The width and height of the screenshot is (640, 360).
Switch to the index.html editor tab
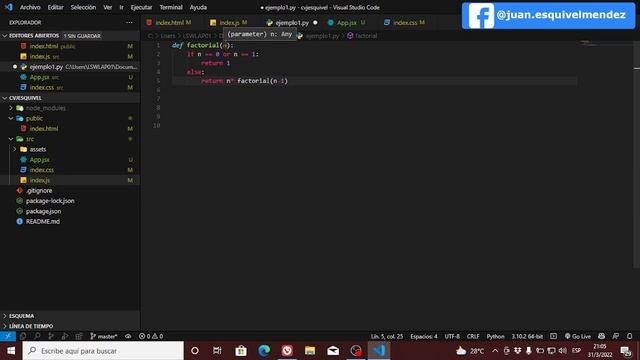coord(169,22)
